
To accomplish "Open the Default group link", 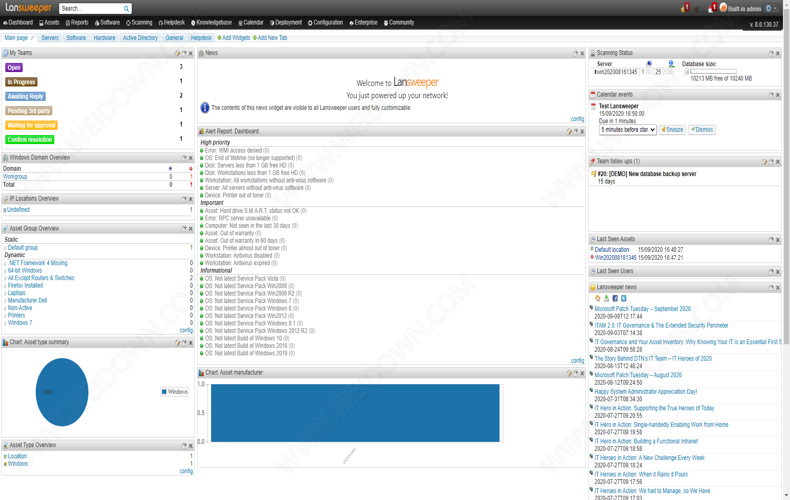I will coord(23,247).
